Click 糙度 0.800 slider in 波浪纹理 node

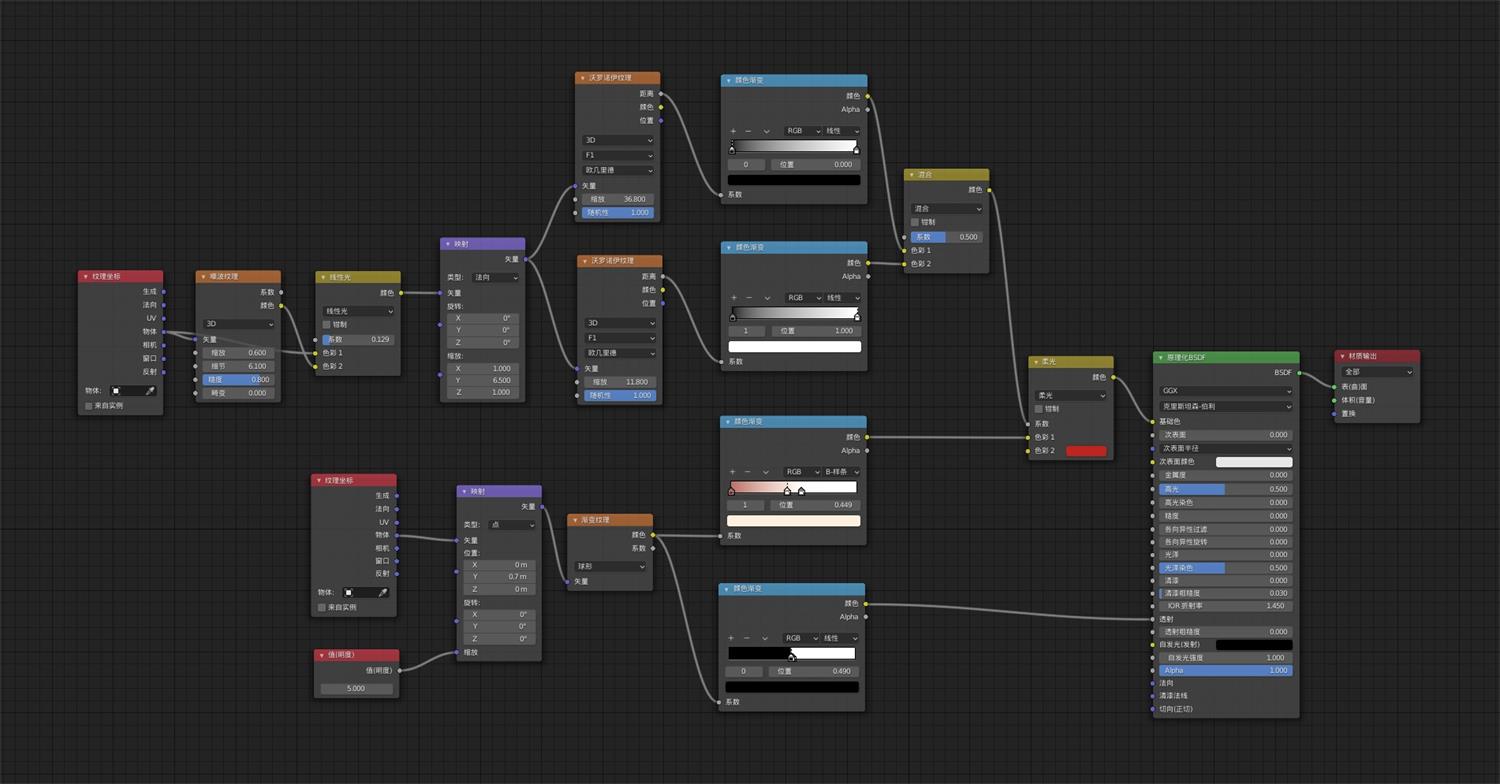click(x=238, y=380)
